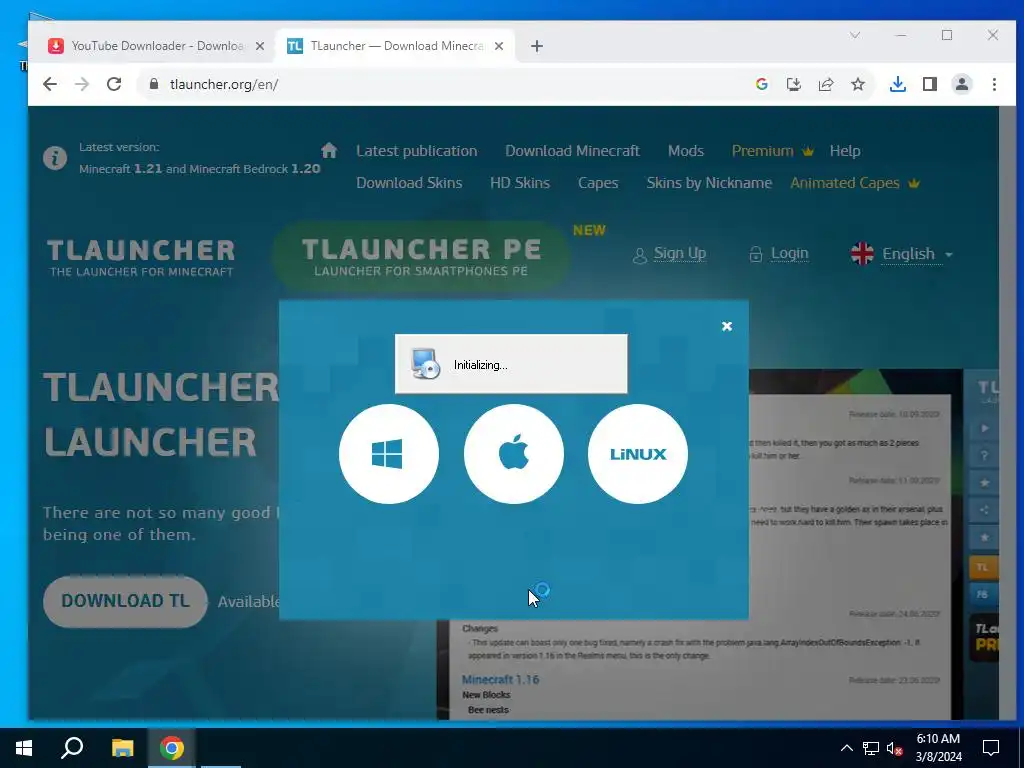Open Animated Capes page

[855, 183]
